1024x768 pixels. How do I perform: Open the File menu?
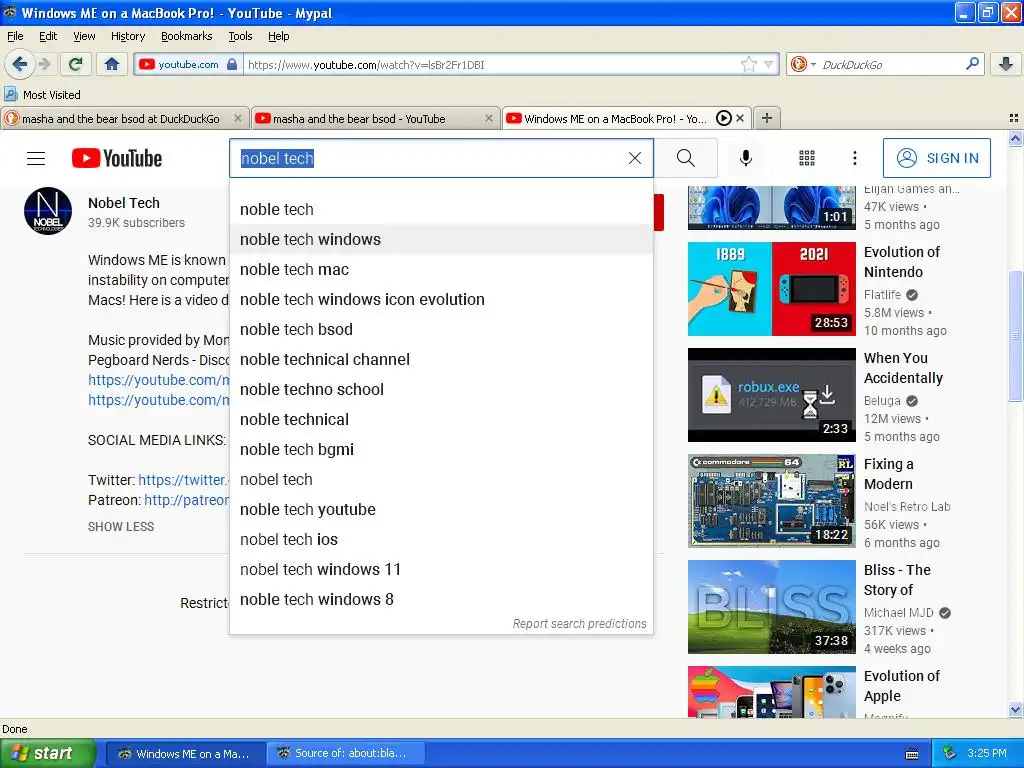[x=15, y=36]
